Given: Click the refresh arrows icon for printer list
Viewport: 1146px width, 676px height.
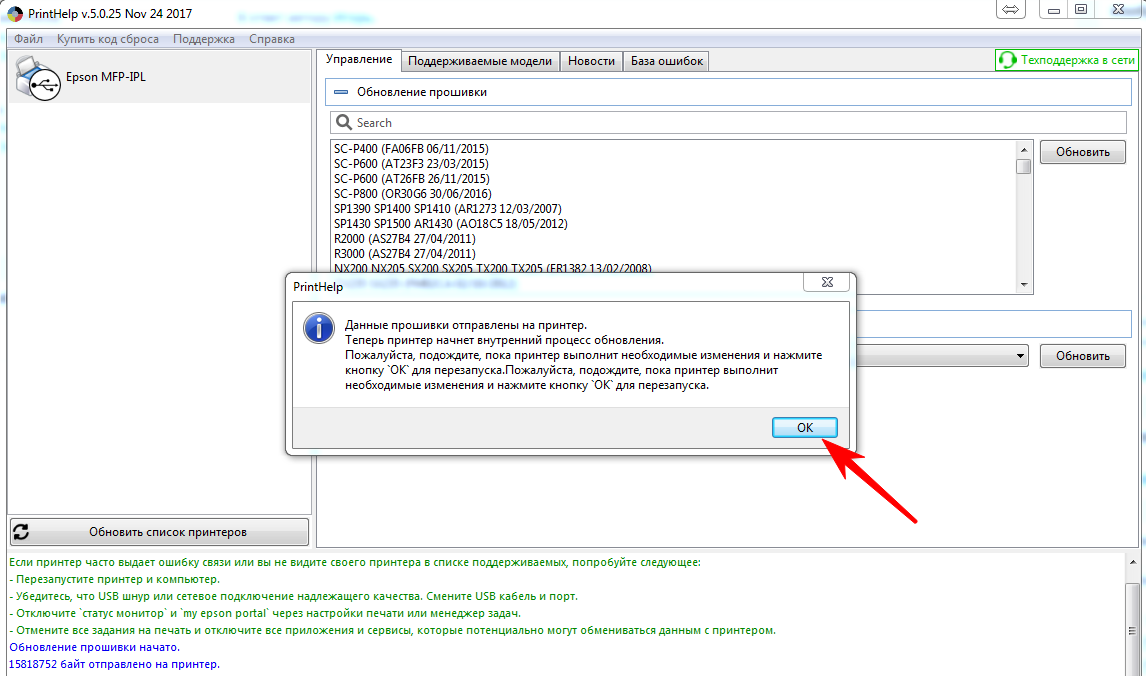Looking at the screenshot, I should [x=21, y=532].
